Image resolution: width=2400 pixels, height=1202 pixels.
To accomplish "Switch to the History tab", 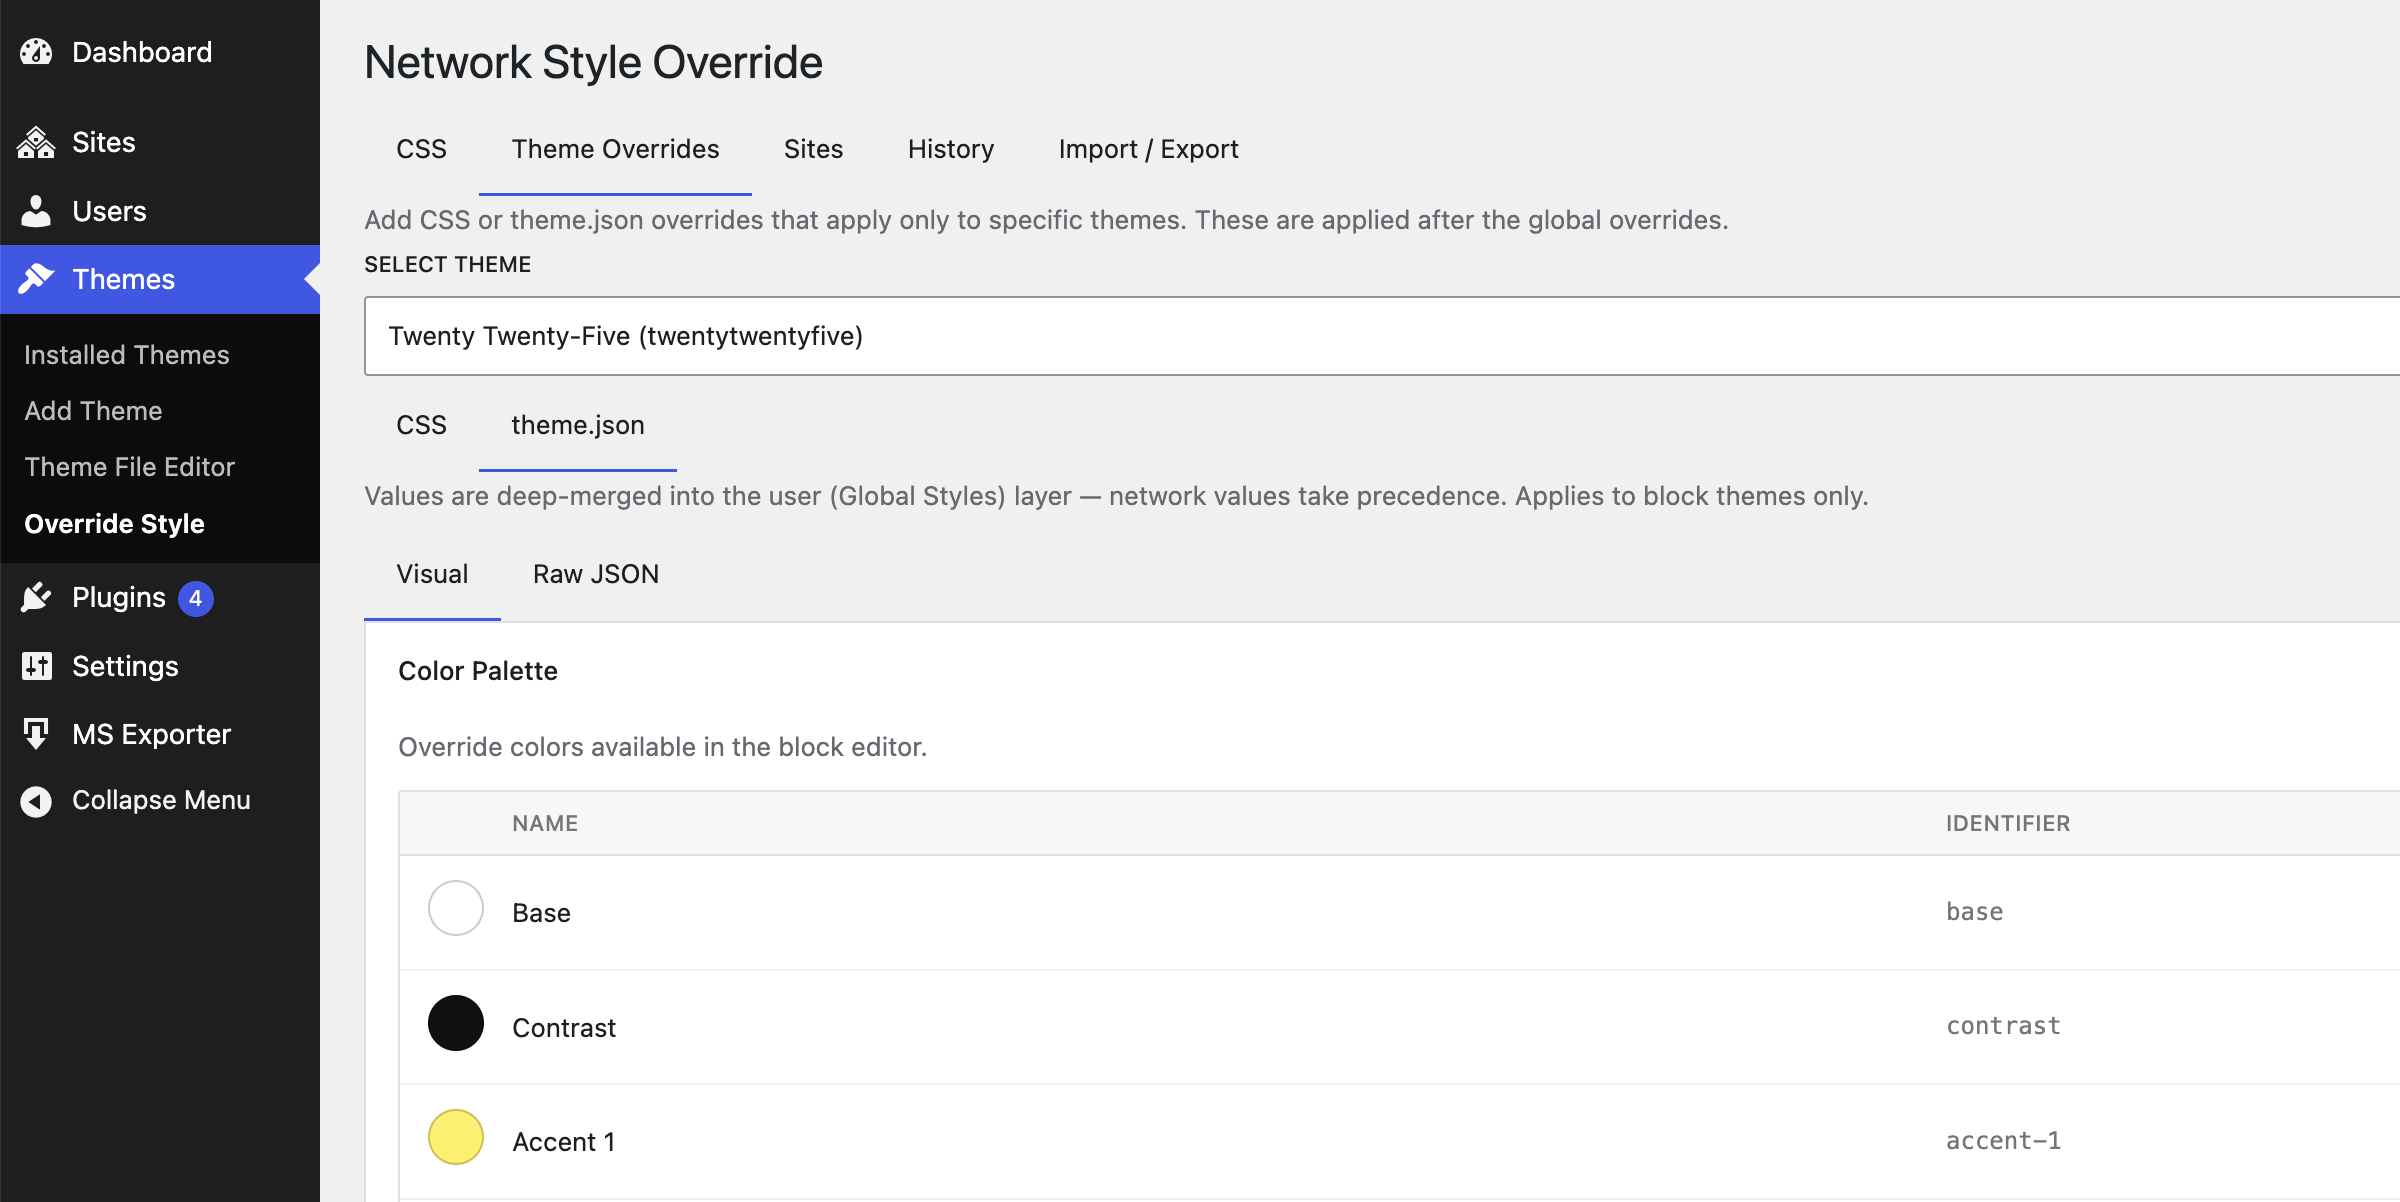I will 951,149.
